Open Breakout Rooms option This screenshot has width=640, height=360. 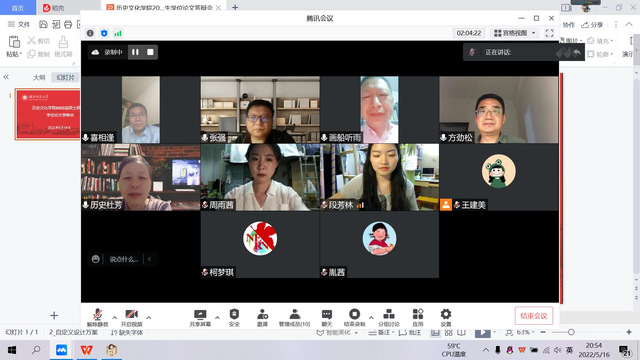coord(389,318)
